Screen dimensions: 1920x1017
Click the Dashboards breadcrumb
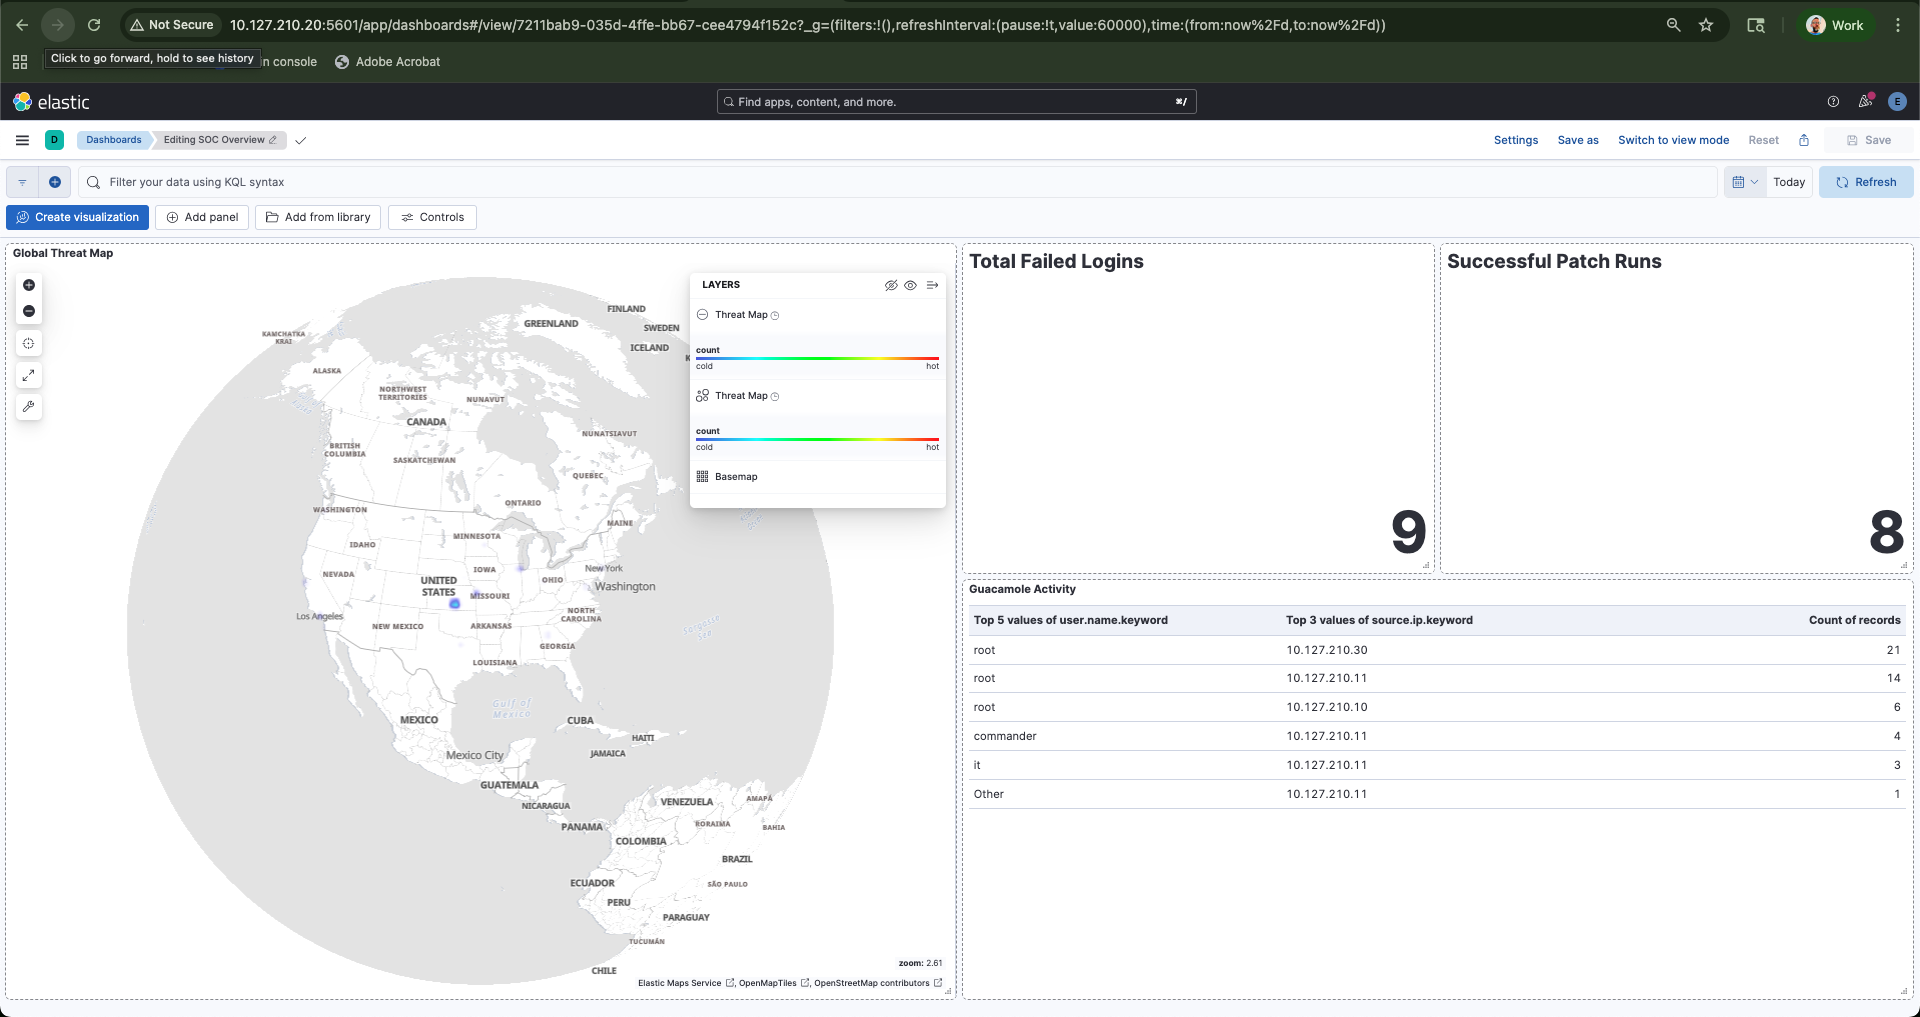pos(113,140)
